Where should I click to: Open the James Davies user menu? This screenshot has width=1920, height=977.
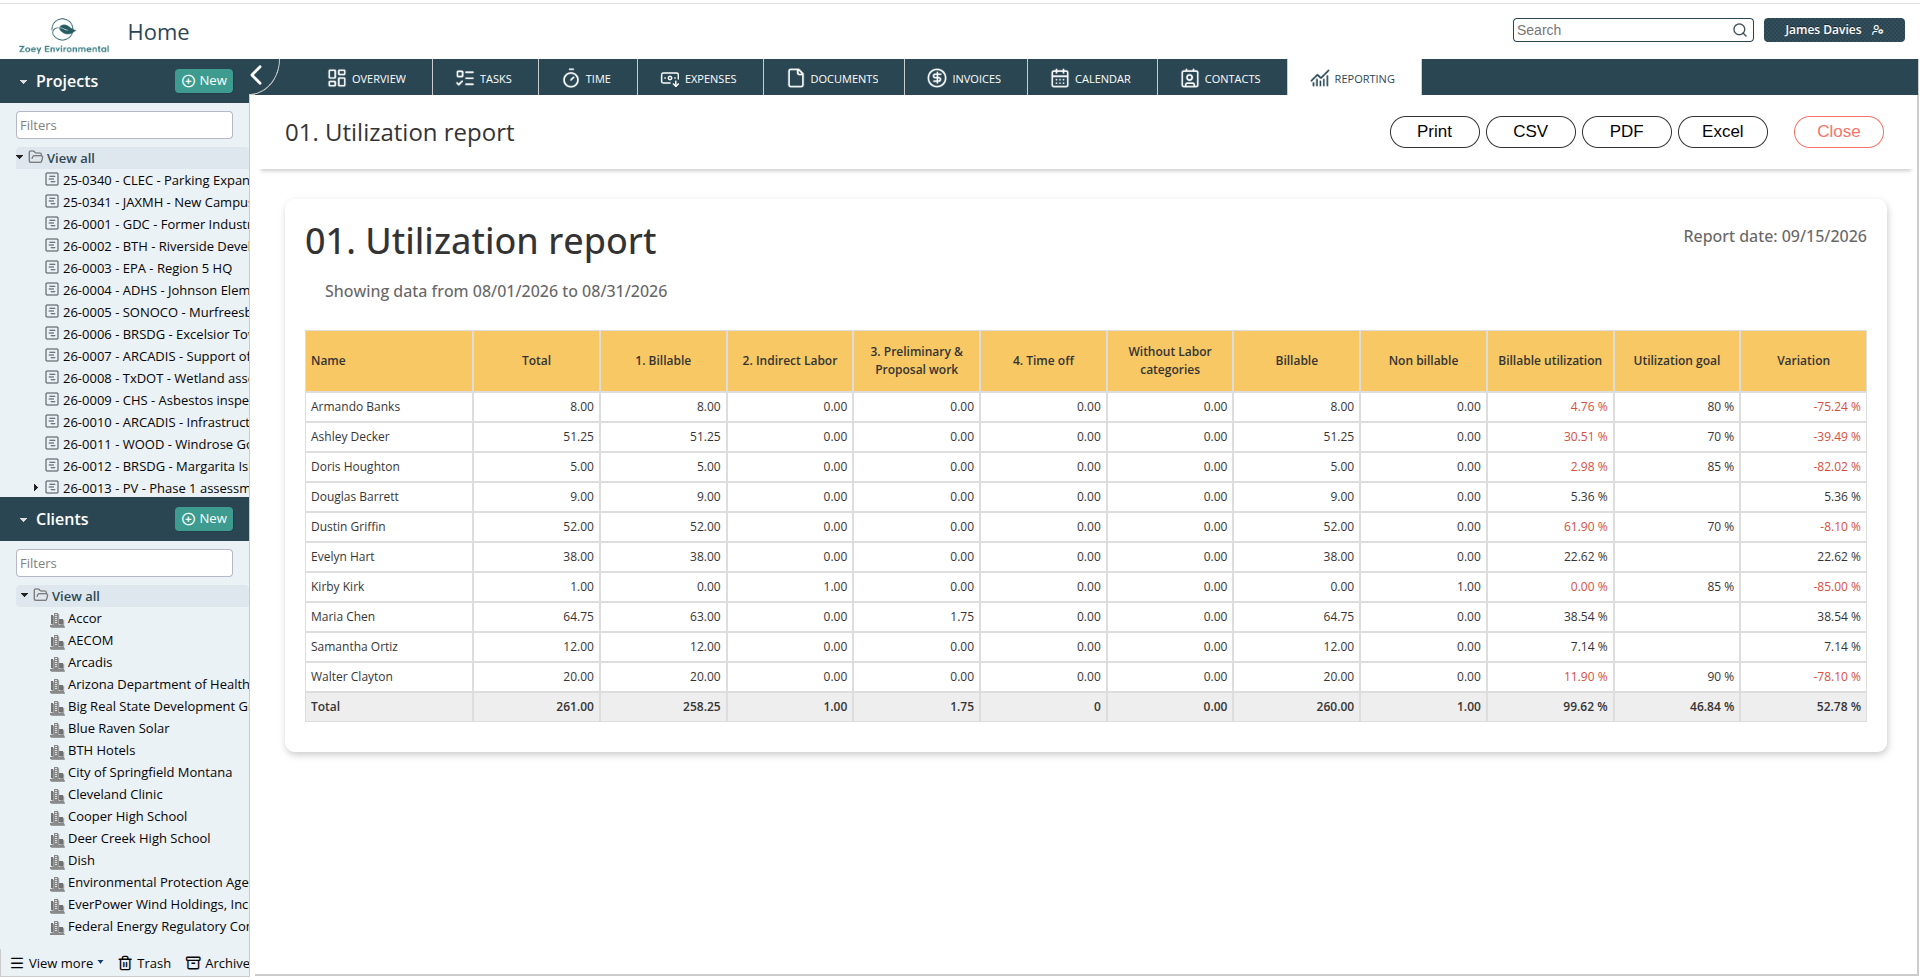click(x=1834, y=30)
